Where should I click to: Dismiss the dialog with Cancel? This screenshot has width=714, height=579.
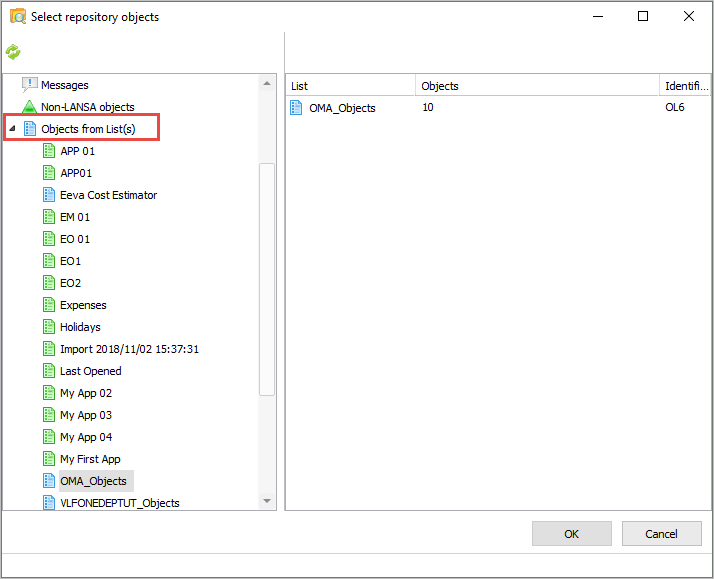661,533
